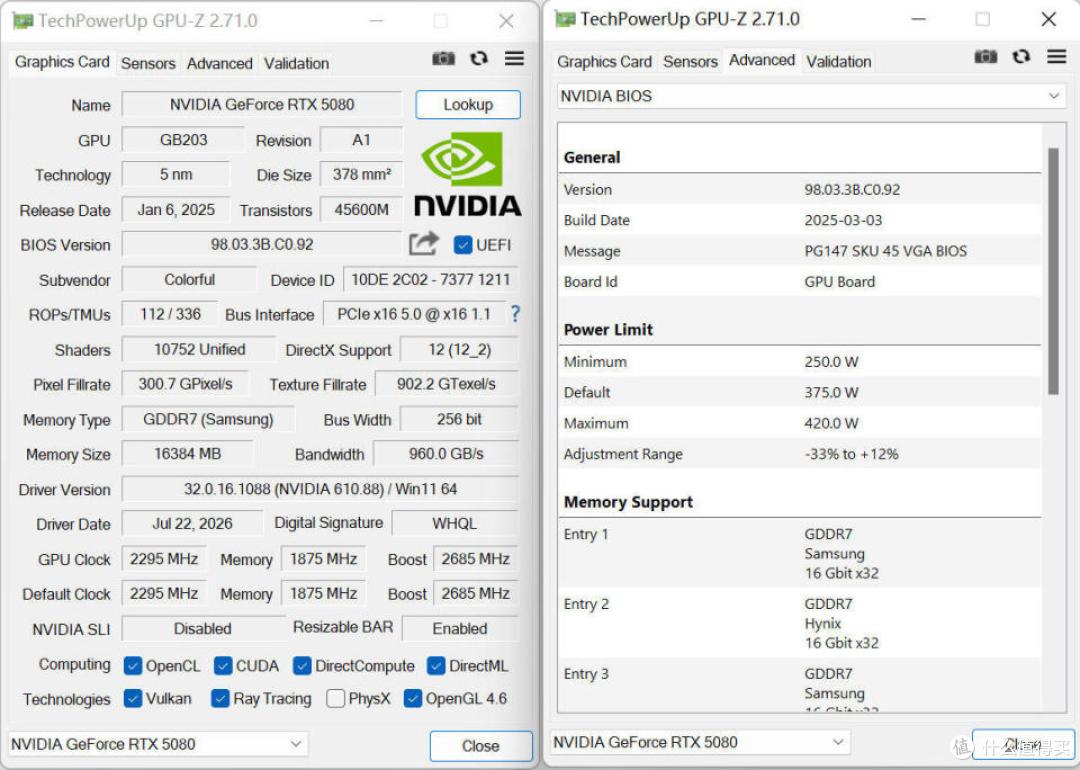Screen dimensions: 1080x770
Task: Enable the PhysX checkbox
Action: 335,698
